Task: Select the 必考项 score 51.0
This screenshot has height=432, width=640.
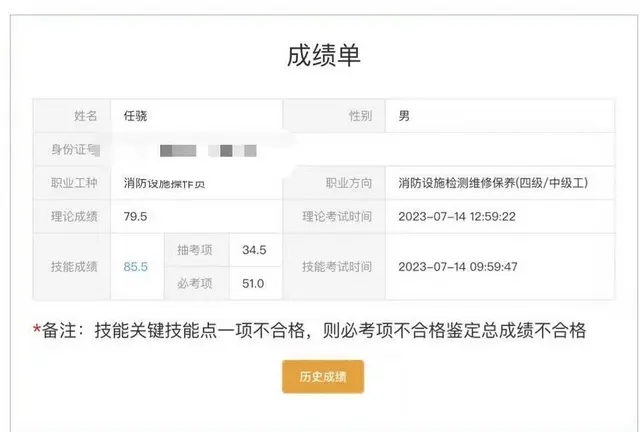Action: (x=253, y=283)
